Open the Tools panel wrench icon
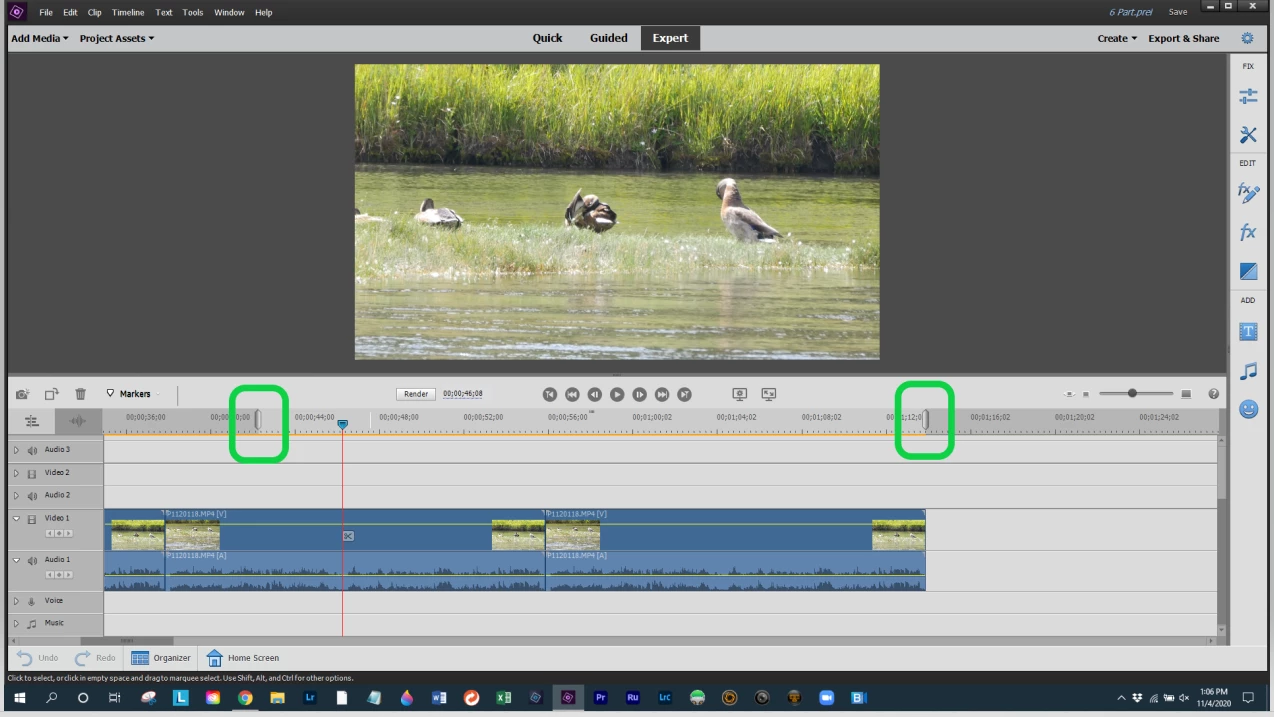The image size is (1274, 717). [1248, 135]
